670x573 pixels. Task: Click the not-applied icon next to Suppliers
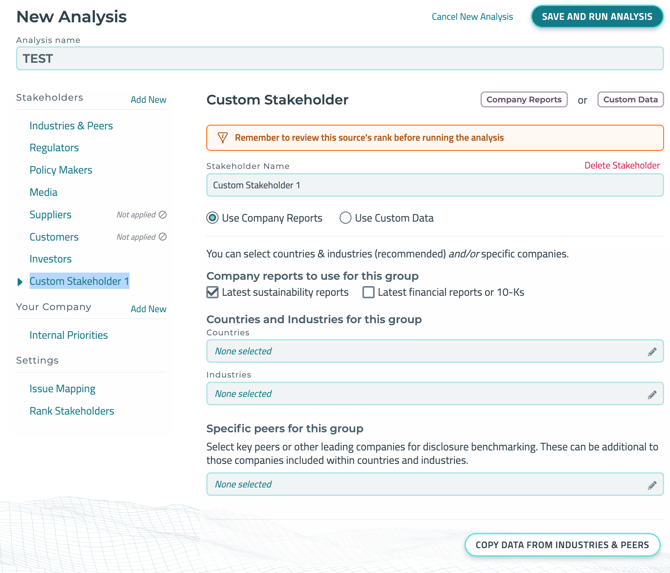click(163, 215)
